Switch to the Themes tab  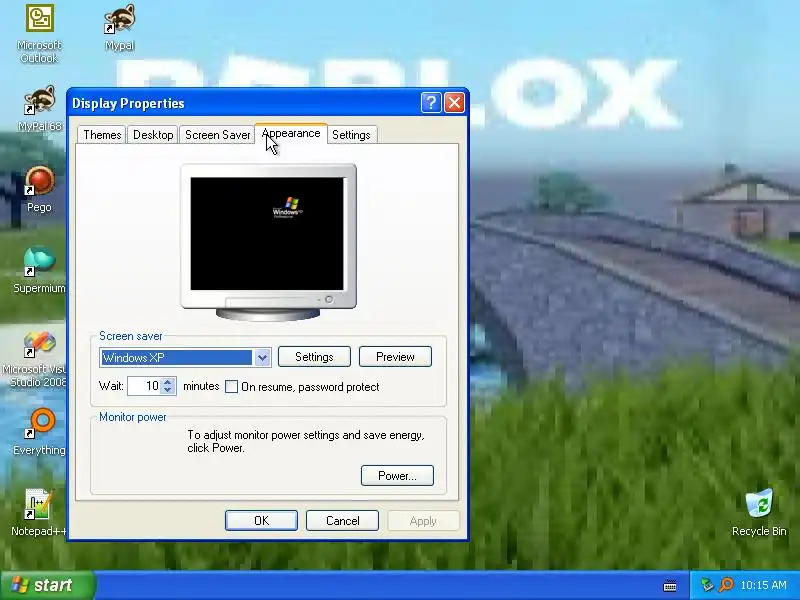[x=102, y=135]
